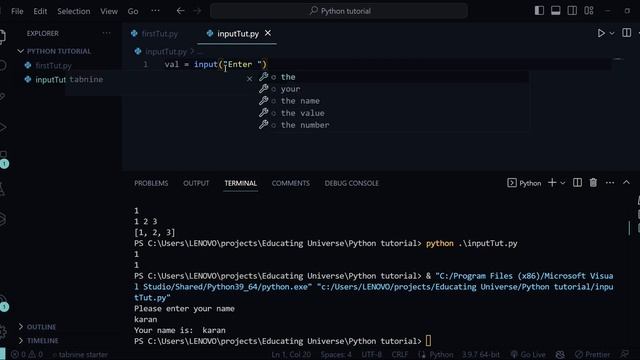Go forward with the right arrow
Image resolution: width=640 pixels, height=360 pixels.
[x=198, y=11]
